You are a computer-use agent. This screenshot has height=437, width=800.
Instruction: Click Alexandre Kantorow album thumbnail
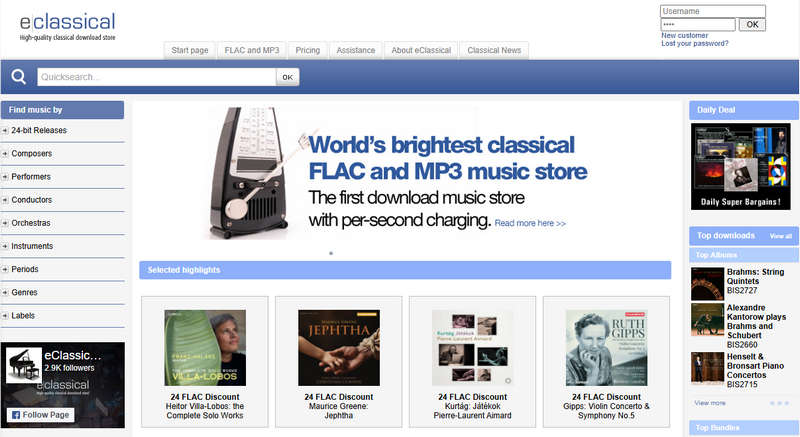[x=707, y=319]
